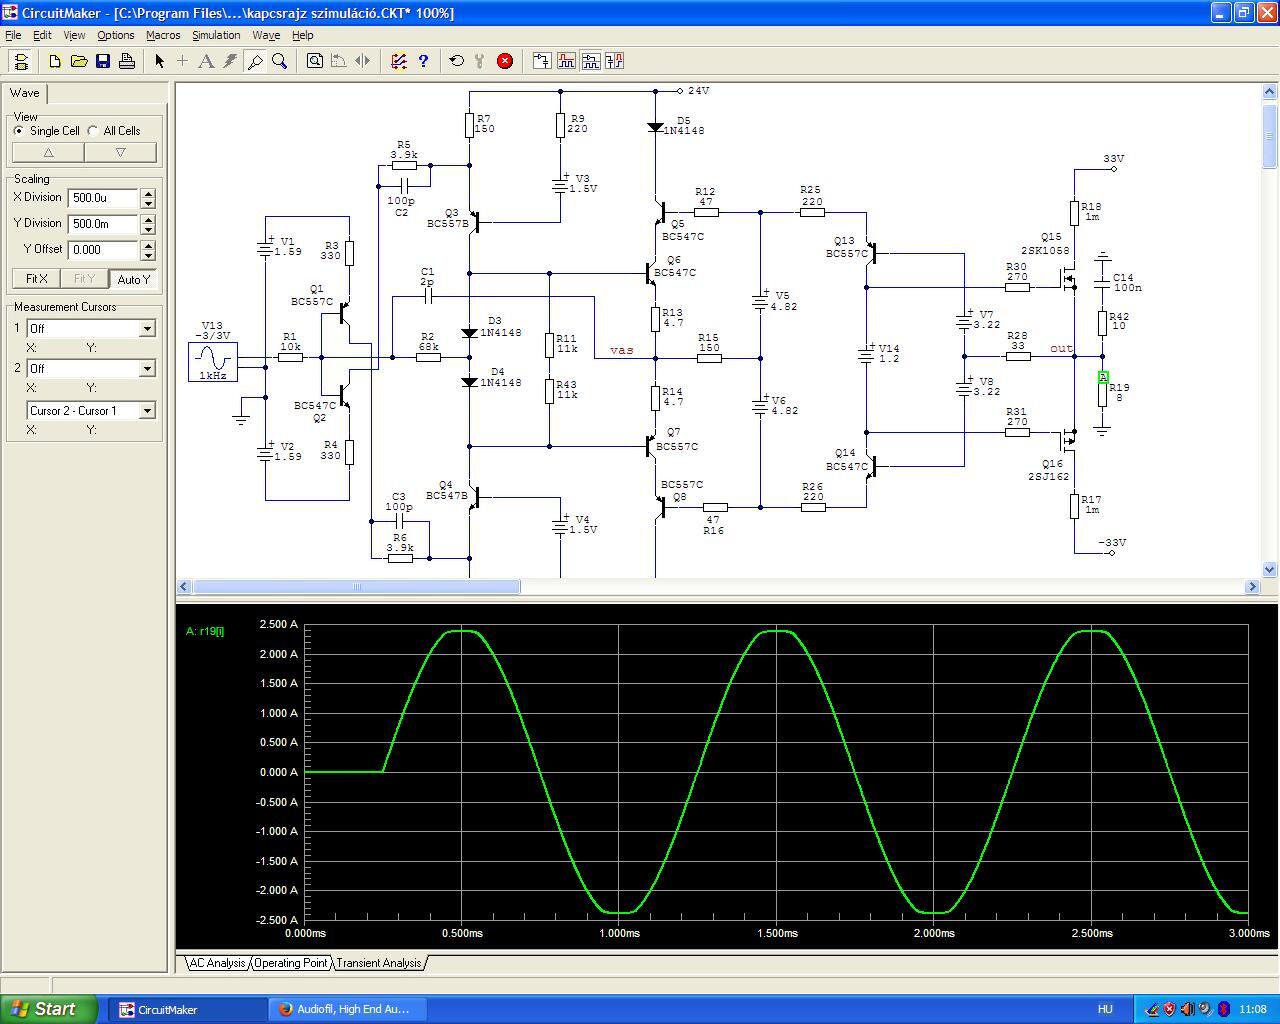Select the Arrow pointer tool
Image resolution: width=1280 pixels, height=1024 pixels.
tap(159, 61)
